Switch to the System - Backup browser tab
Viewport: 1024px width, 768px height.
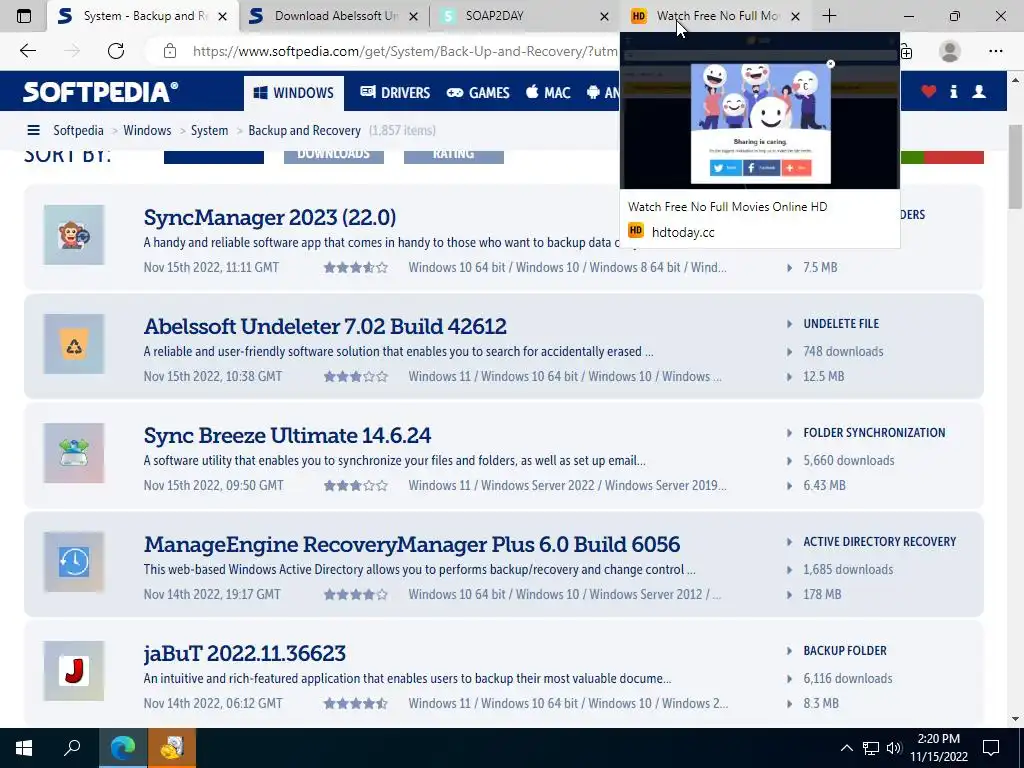pyautogui.click(x=143, y=16)
